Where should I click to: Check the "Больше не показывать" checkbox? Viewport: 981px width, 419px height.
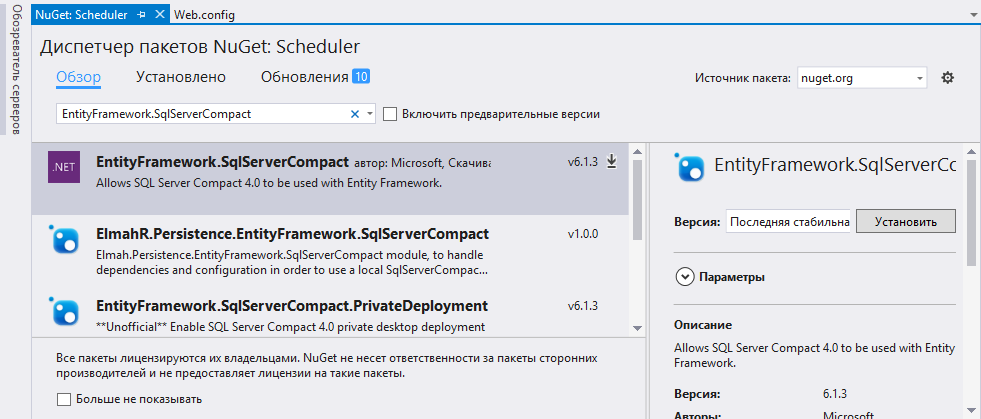coord(64,399)
